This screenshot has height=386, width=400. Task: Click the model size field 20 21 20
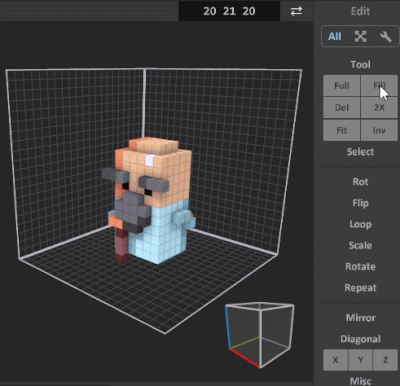point(229,11)
